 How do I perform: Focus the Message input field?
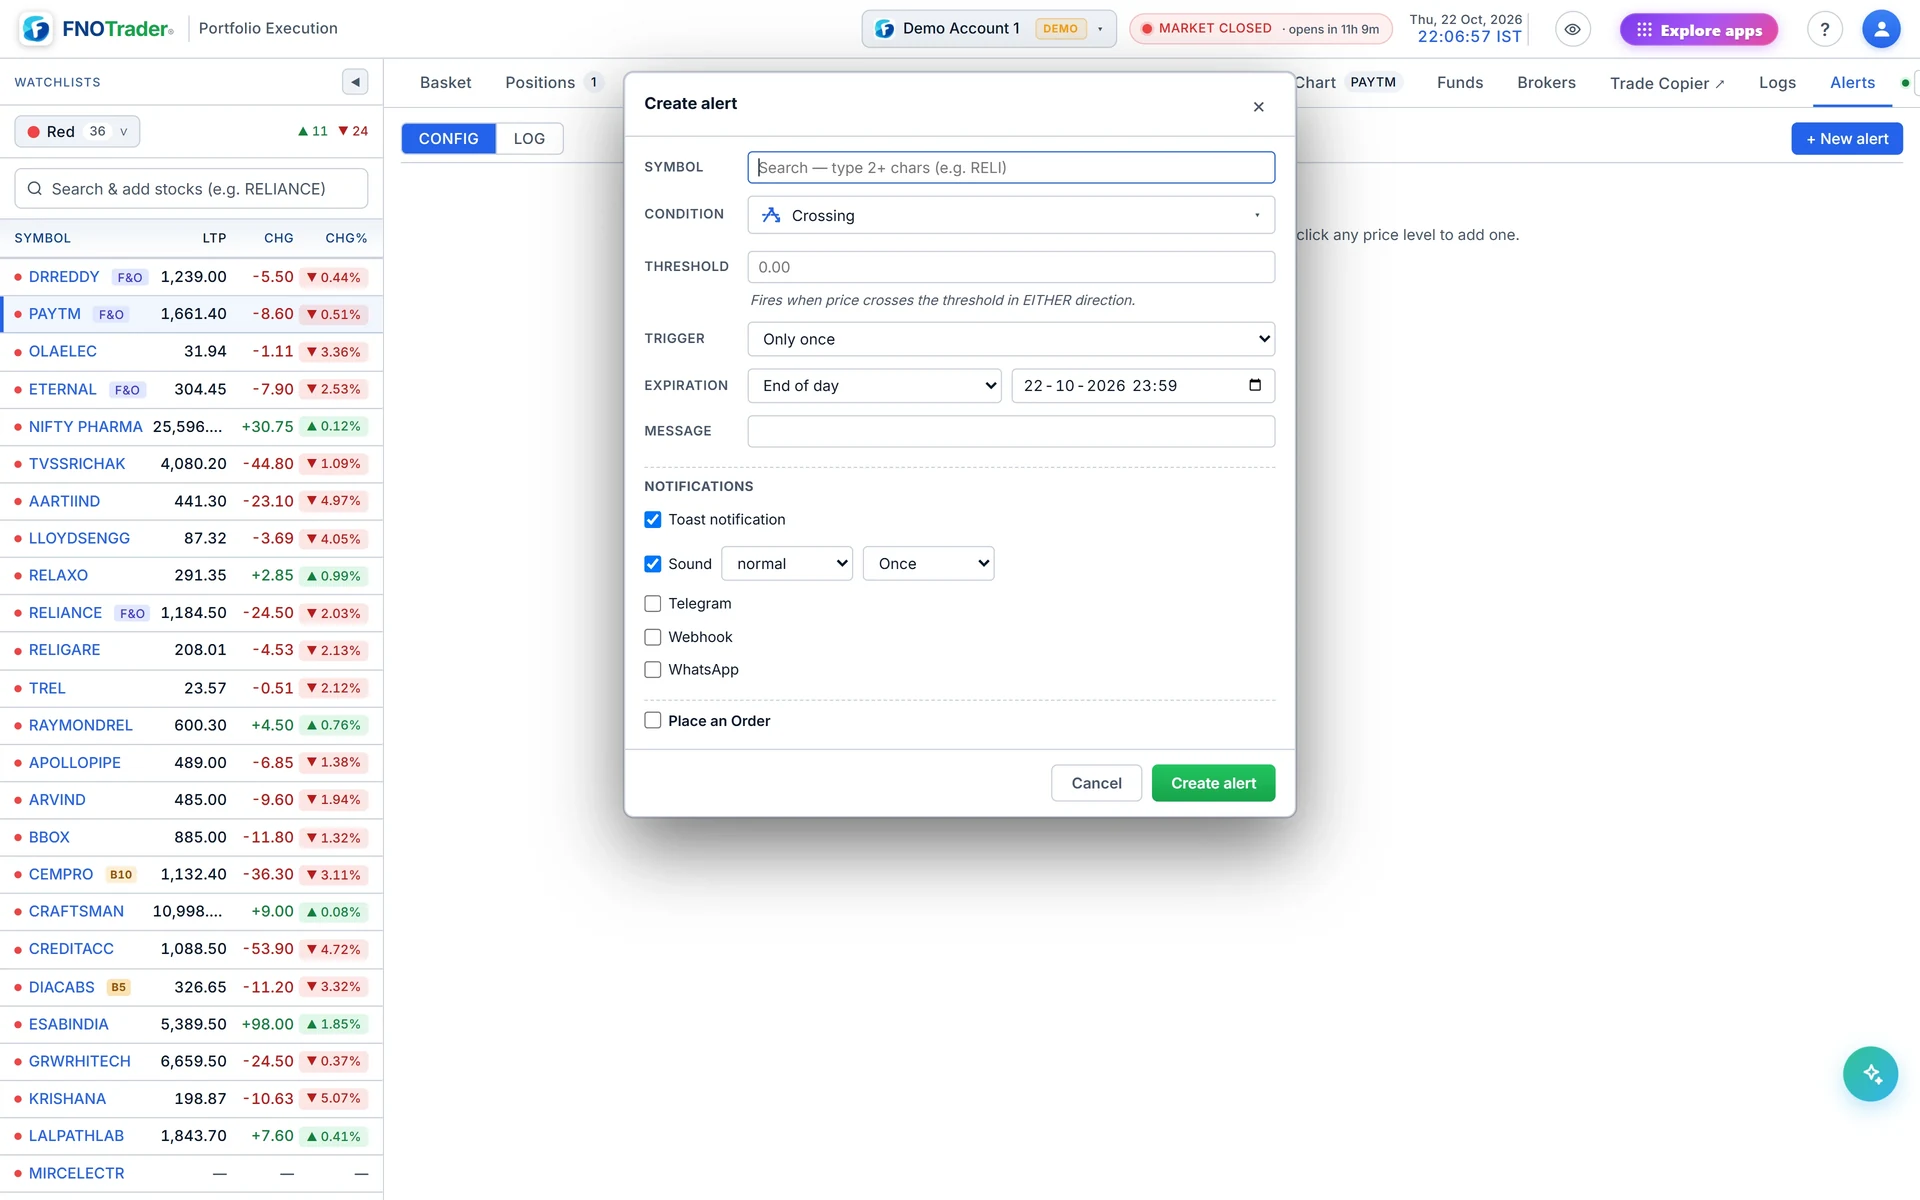1011,431
